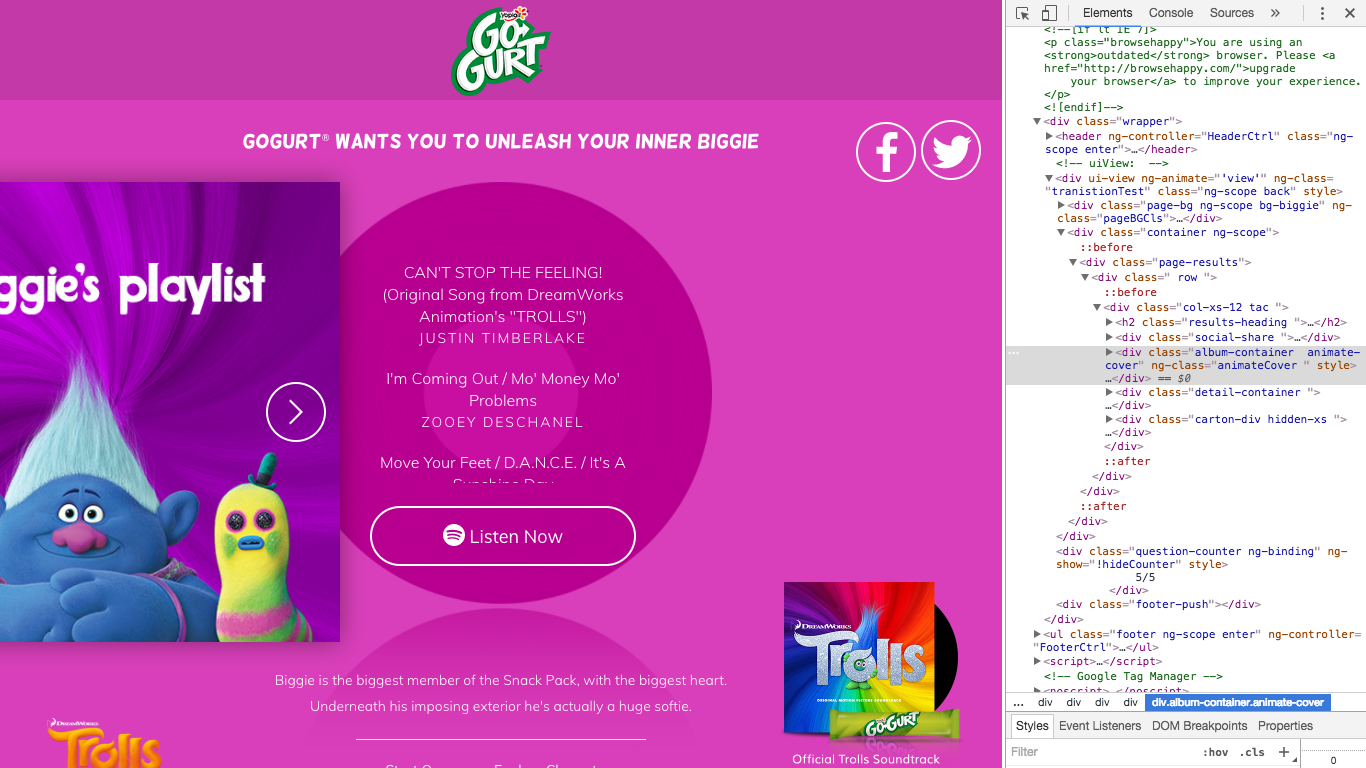This screenshot has height=768, width=1366.
Task: Toggle .cls class editor button
Action: tap(1252, 752)
